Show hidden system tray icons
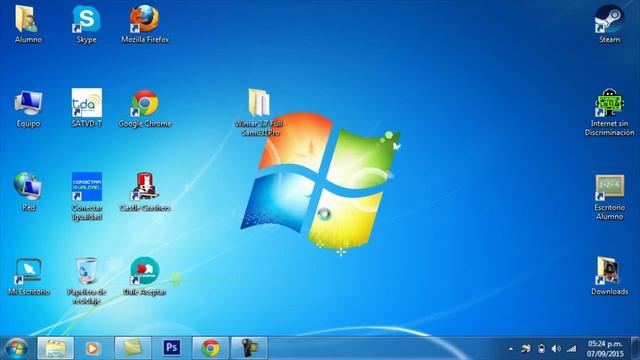This screenshot has width=640, height=360. [x=511, y=349]
